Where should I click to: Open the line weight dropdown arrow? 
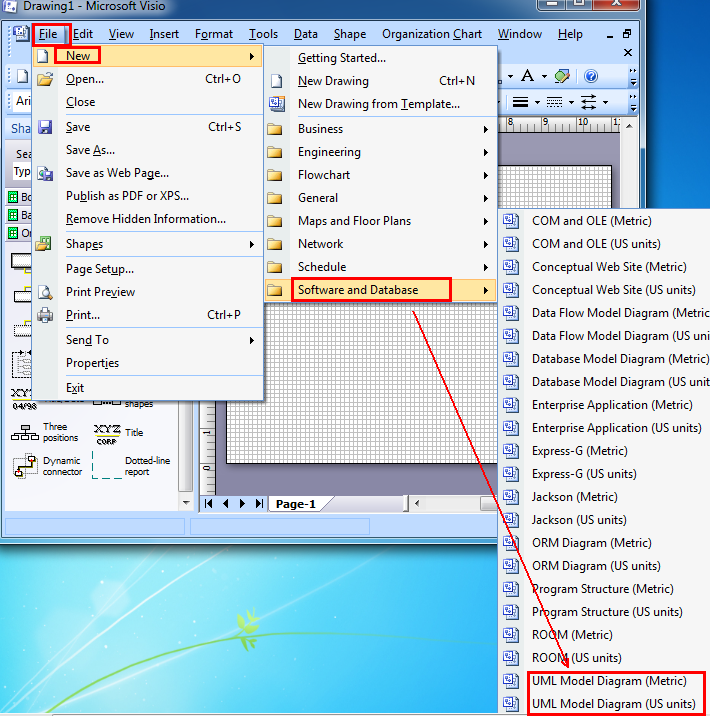click(x=537, y=102)
